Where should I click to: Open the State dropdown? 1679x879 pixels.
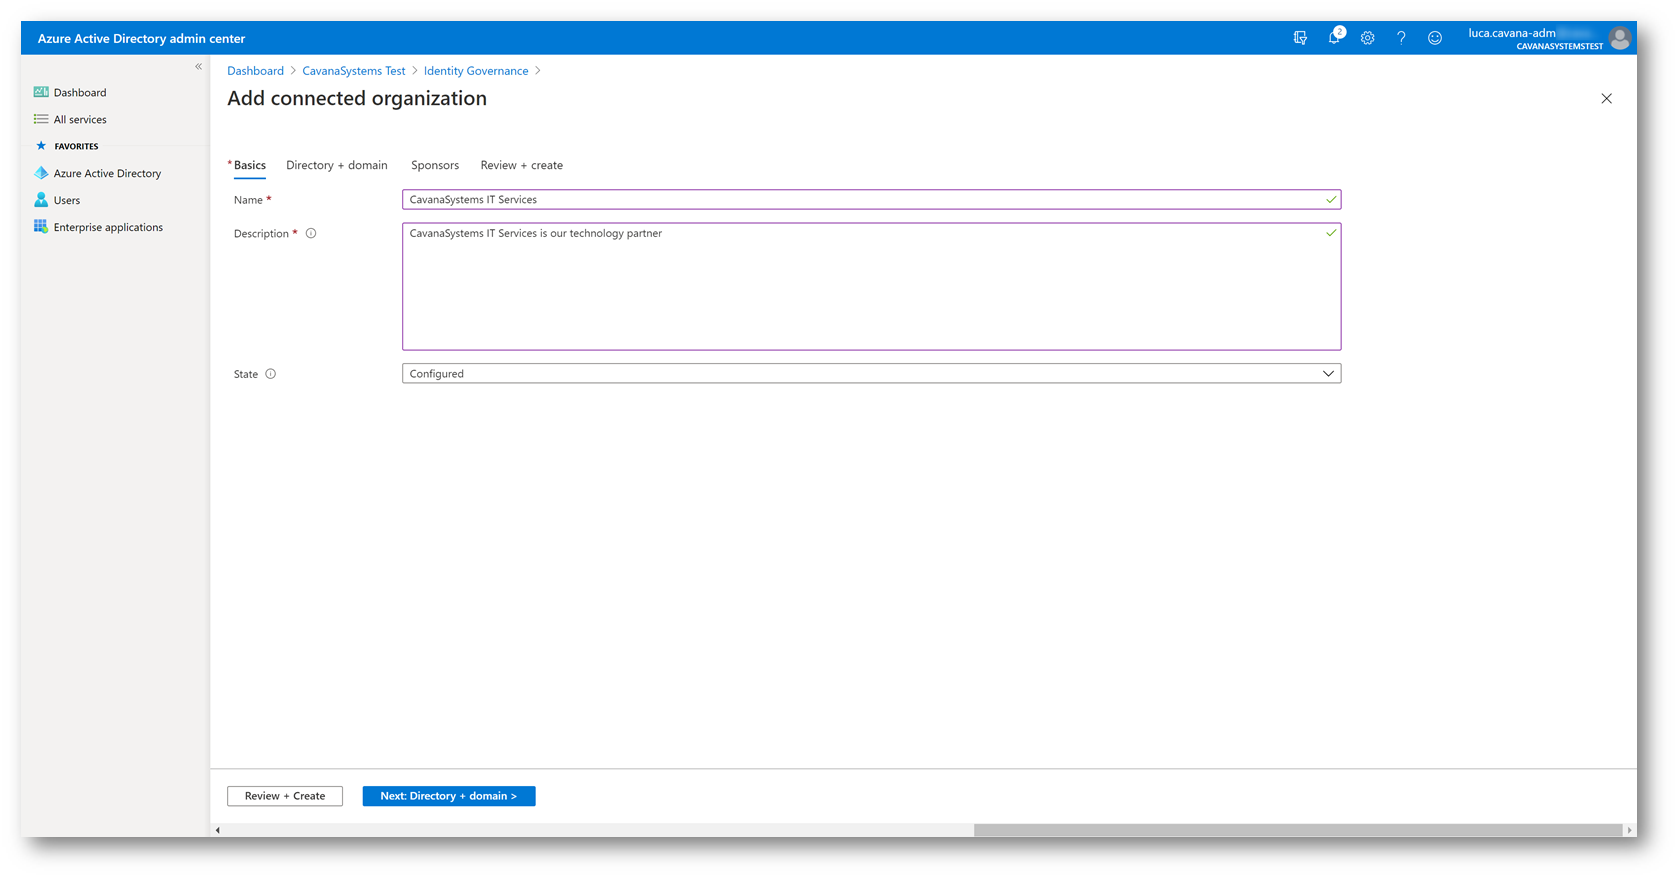pyautogui.click(x=871, y=374)
